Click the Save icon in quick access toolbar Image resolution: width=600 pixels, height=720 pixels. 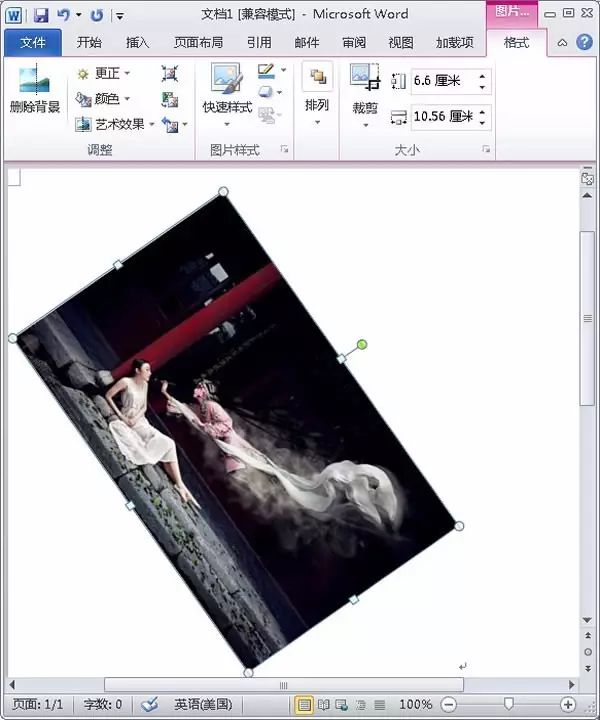click(41, 15)
